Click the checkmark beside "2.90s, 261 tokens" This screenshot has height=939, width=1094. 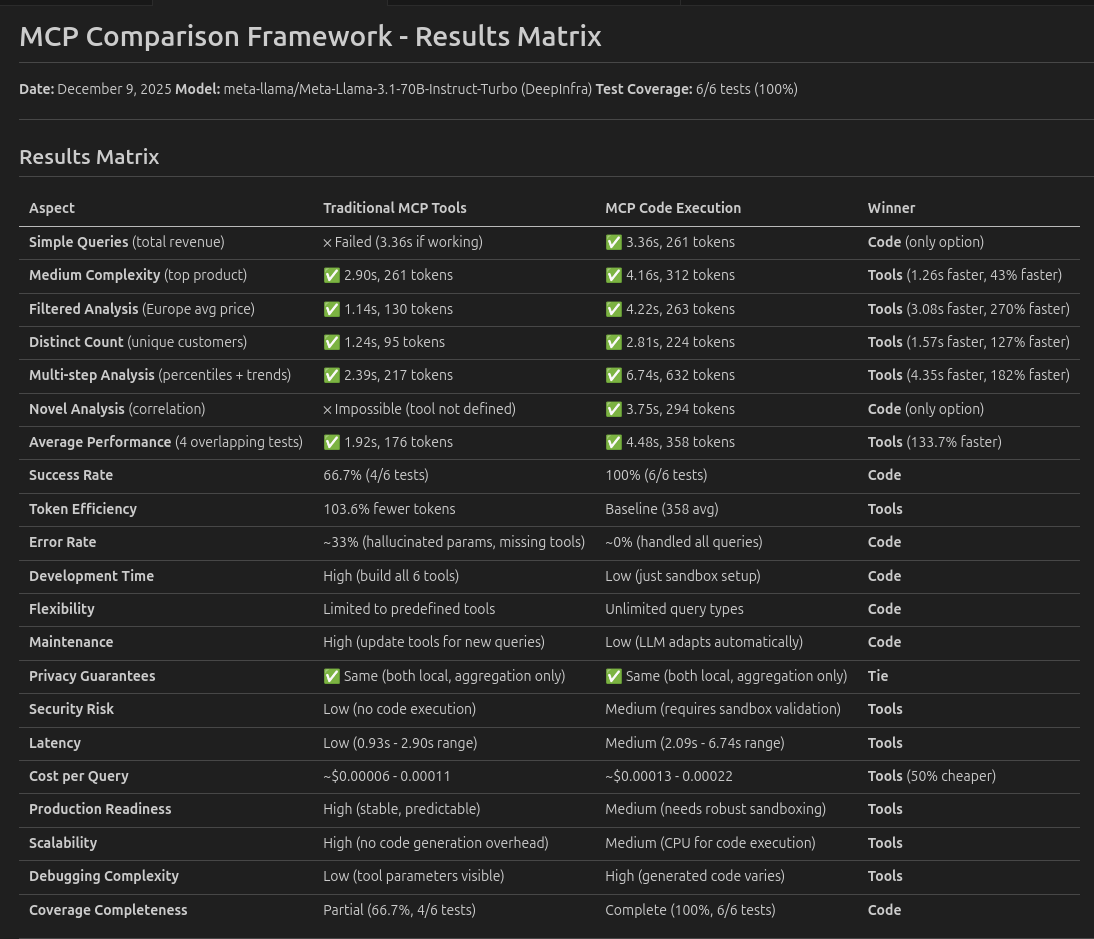coord(331,275)
